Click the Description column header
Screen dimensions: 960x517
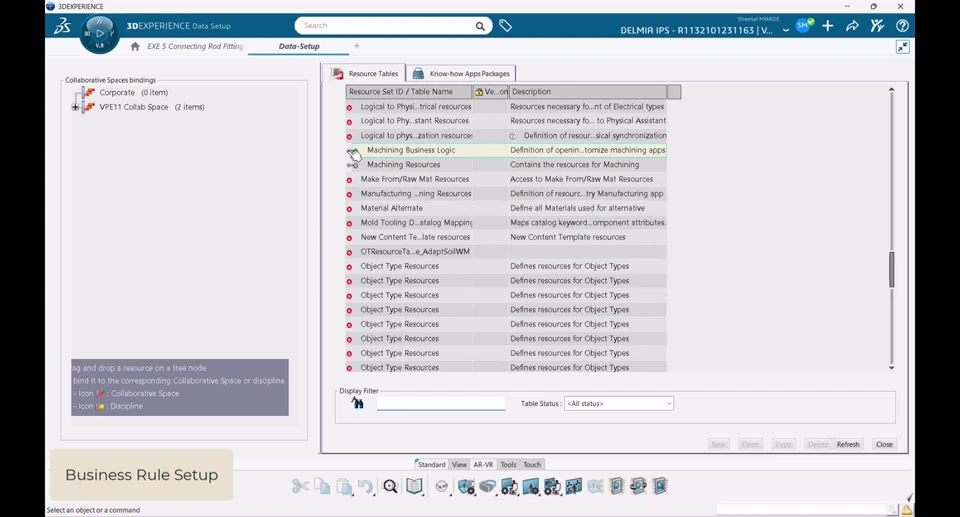click(x=588, y=92)
